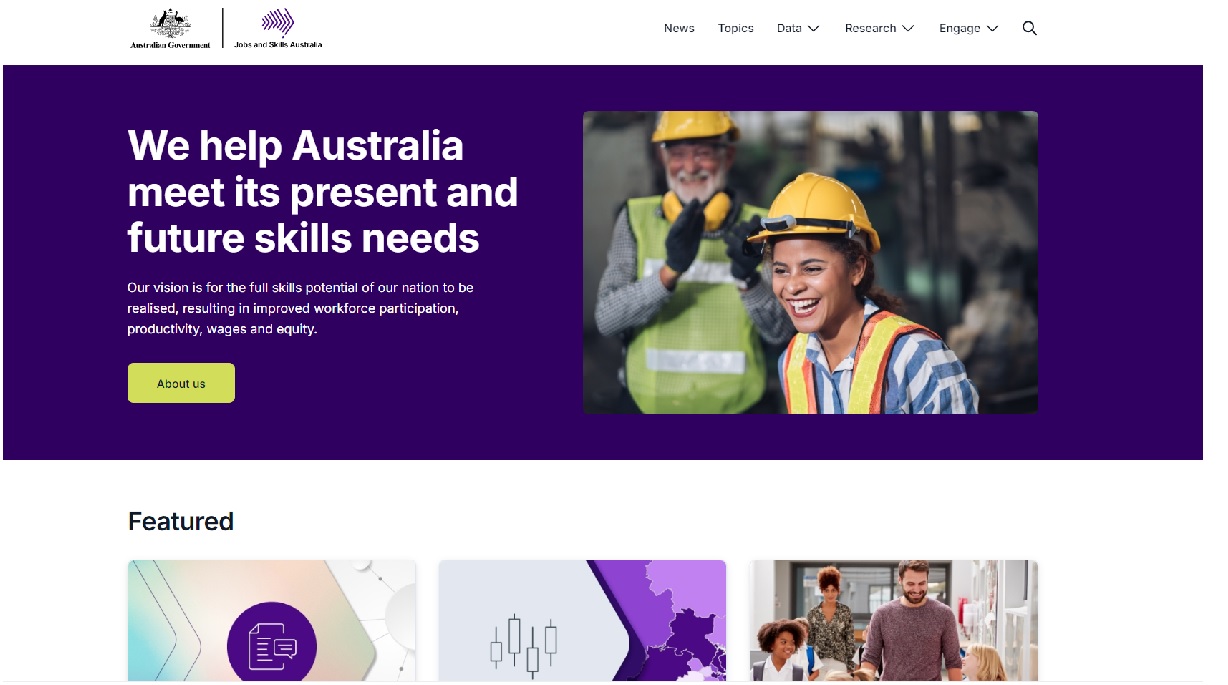The width and height of the screenshot is (1228, 685).
Task: Click the Featured section heading
Action: click(181, 521)
